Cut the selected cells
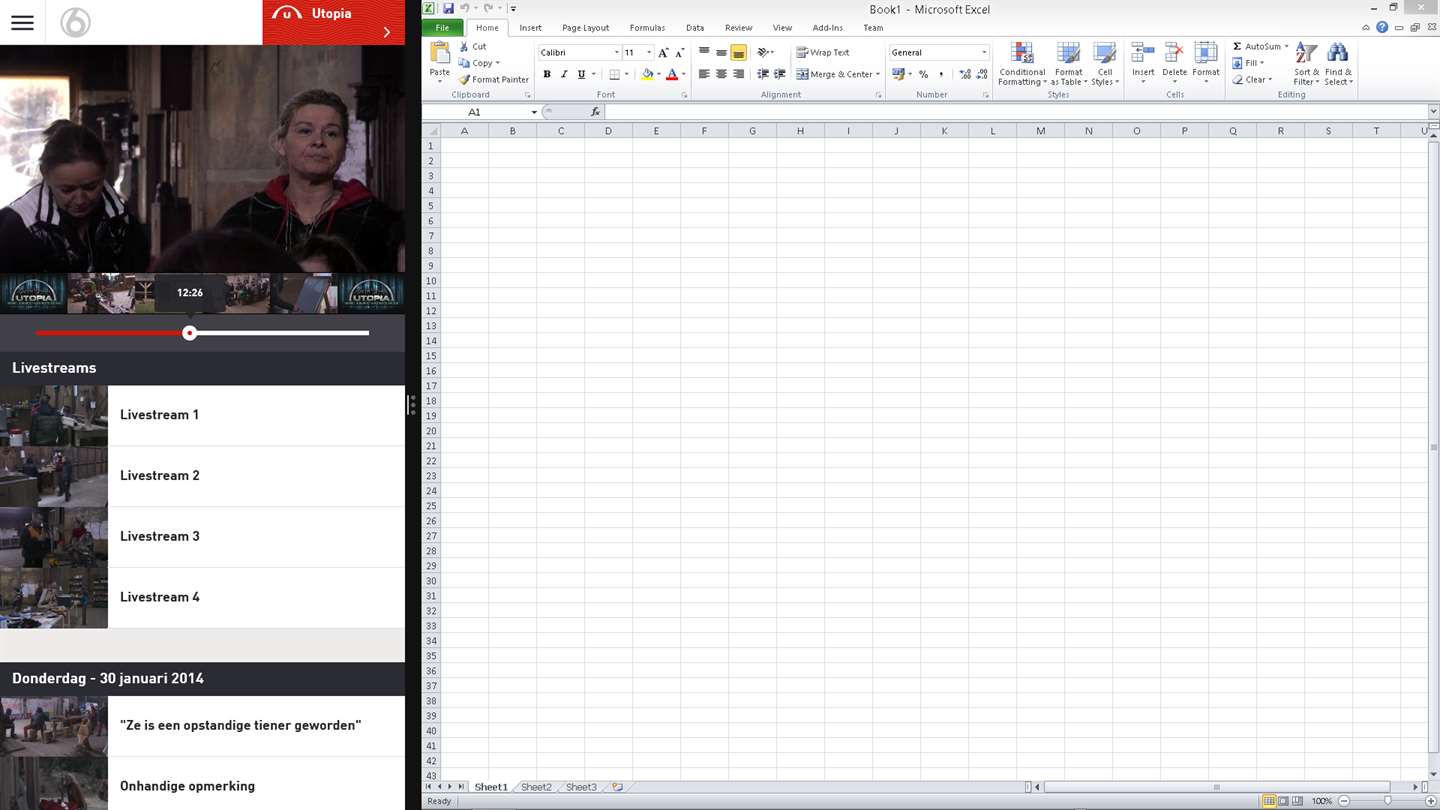The width and height of the screenshot is (1440, 810). coord(473,46)
